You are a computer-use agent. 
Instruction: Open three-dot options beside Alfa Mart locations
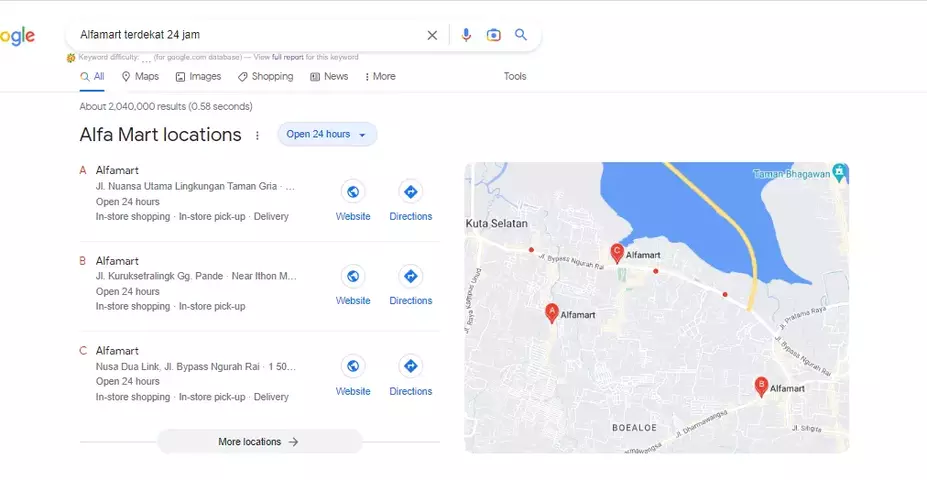[x=257, y=135]
